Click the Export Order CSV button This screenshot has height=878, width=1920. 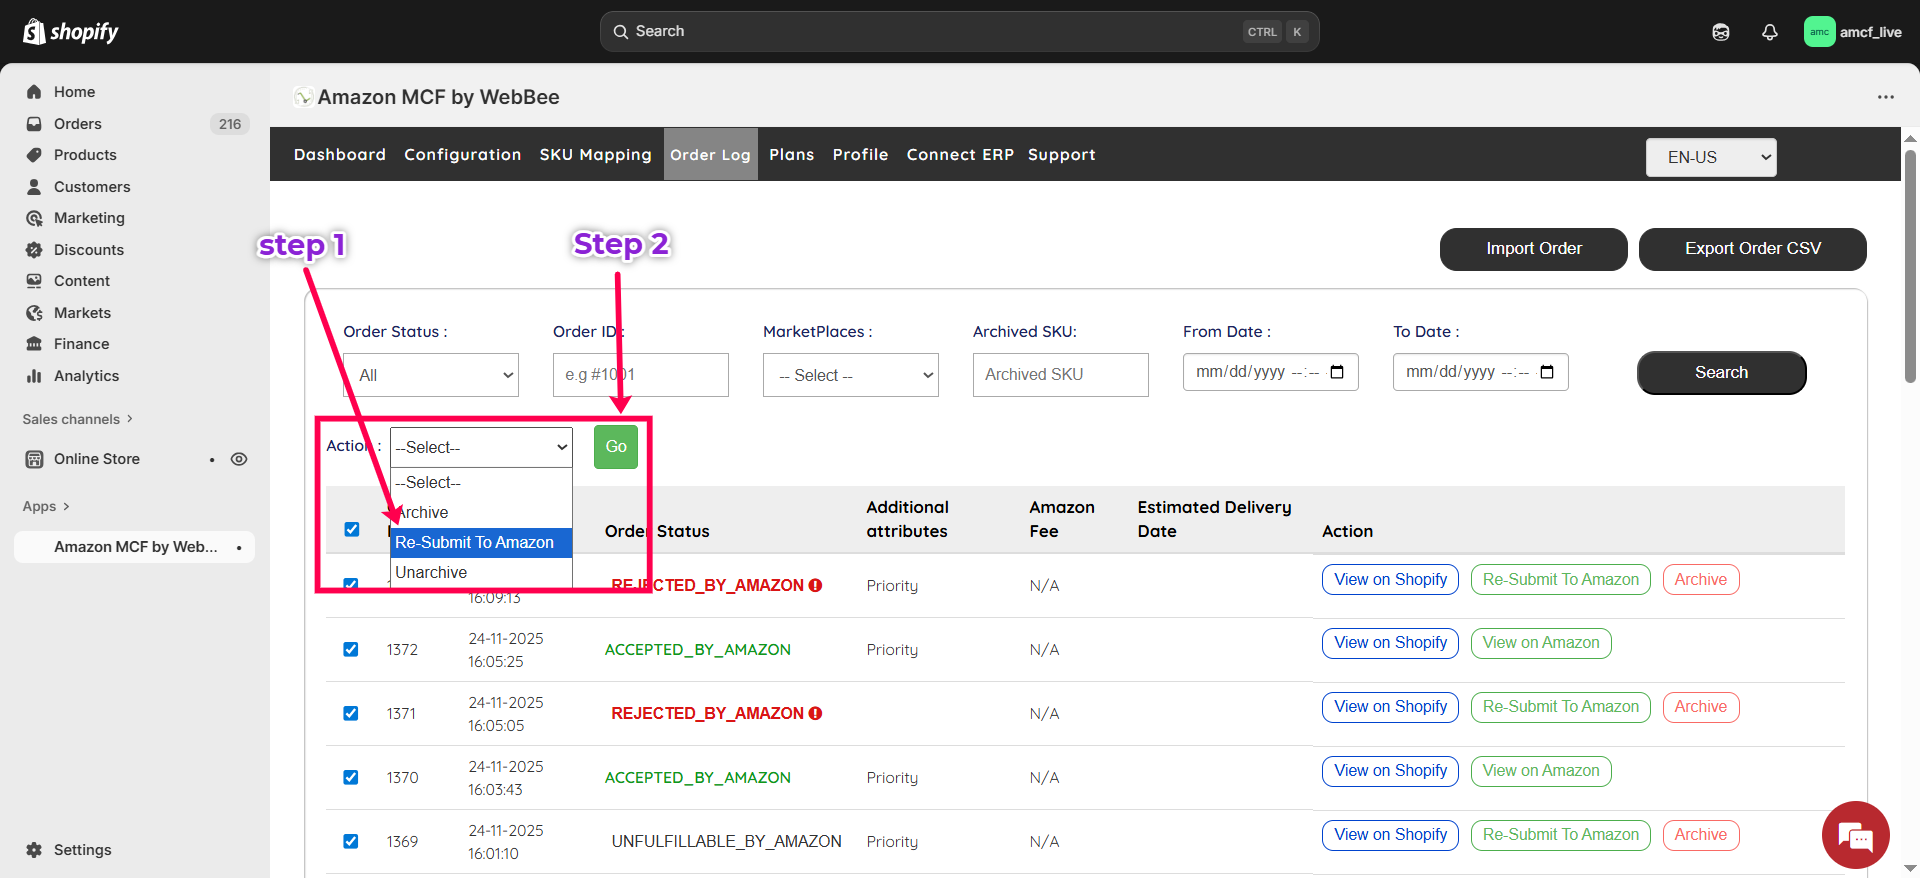pos(1752,249)
